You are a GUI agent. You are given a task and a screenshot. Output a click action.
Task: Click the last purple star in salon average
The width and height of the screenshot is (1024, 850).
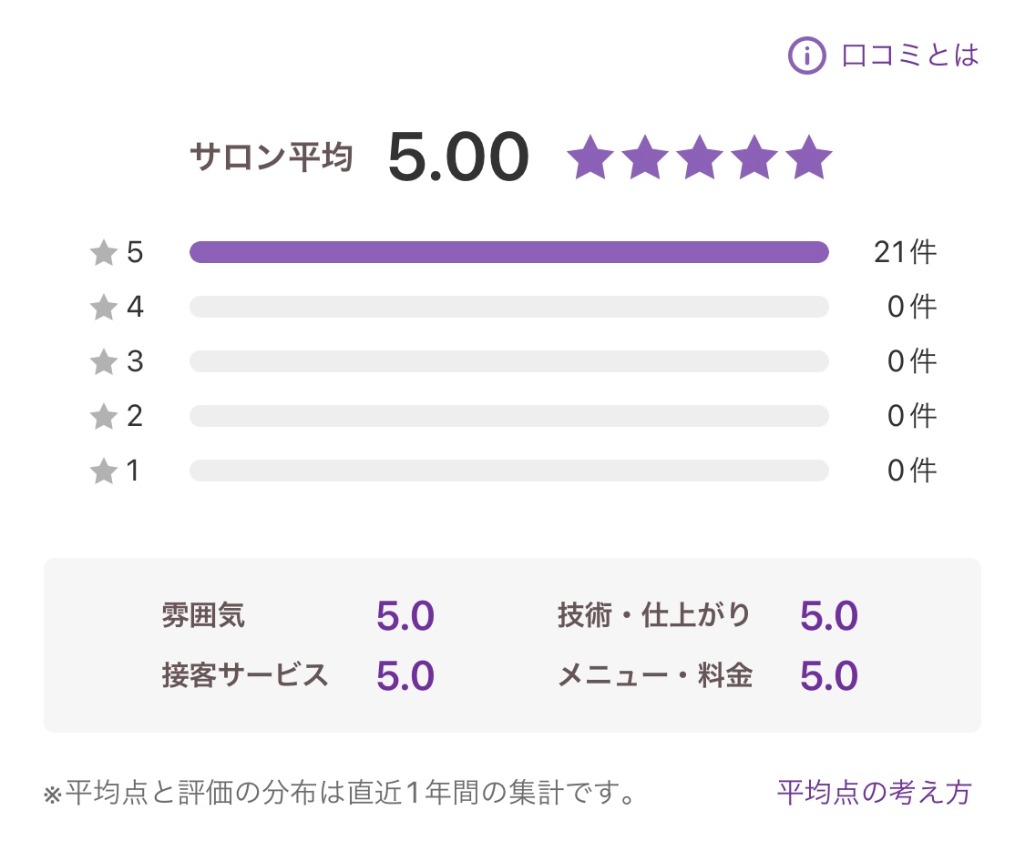pyautogui.click(x=808, y=158)
